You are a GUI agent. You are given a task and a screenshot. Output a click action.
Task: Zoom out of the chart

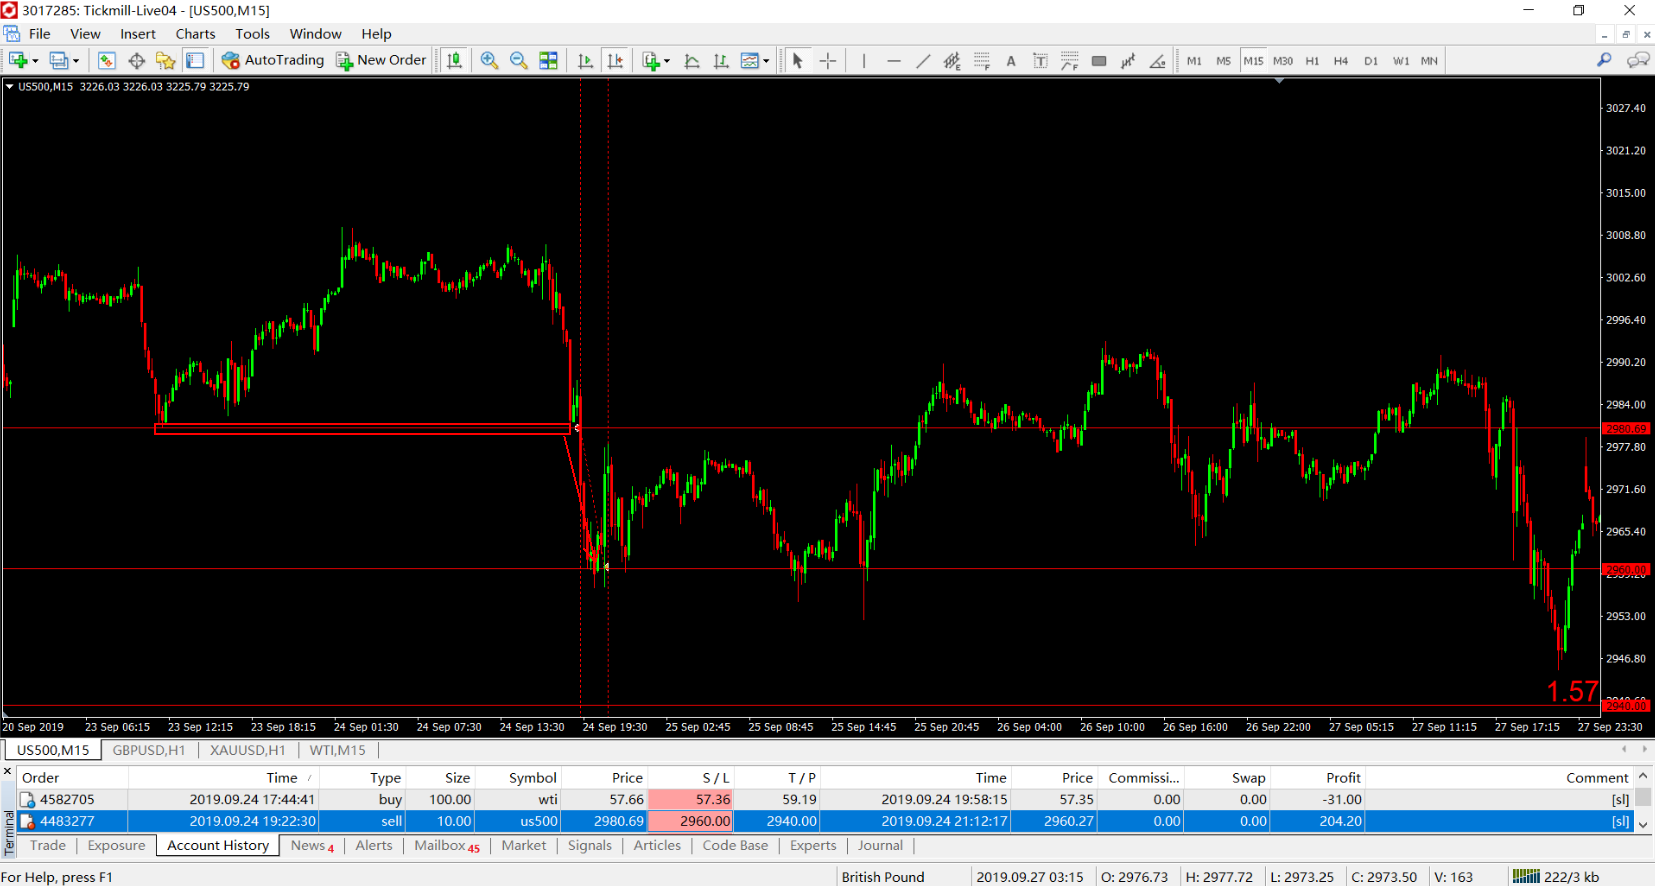[518, 61]
